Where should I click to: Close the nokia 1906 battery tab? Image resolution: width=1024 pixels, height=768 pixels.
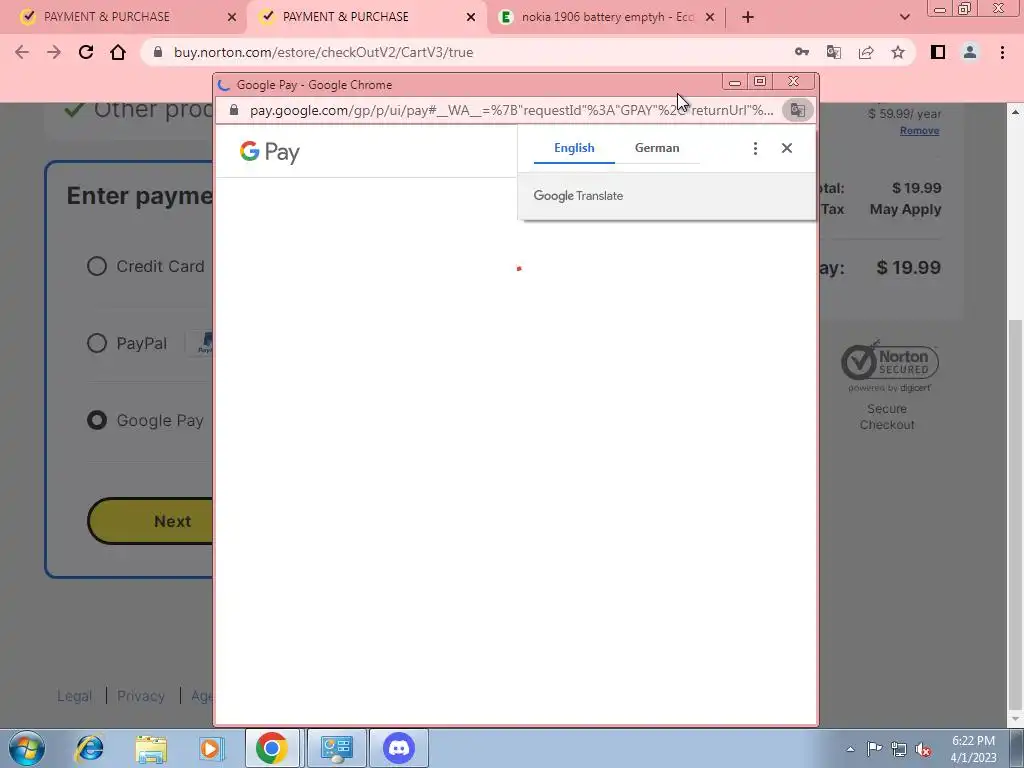point(710,17)
